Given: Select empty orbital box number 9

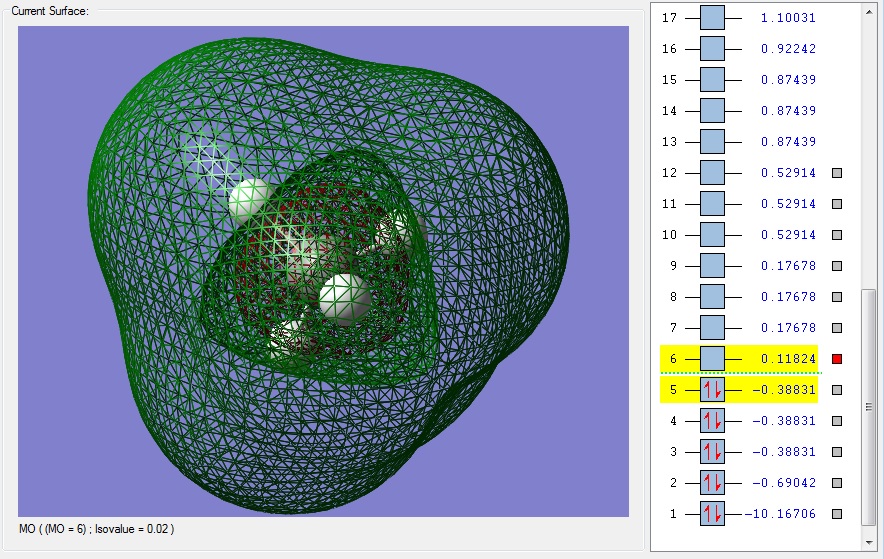Looking at the screenshot, I should click(713, 266).
